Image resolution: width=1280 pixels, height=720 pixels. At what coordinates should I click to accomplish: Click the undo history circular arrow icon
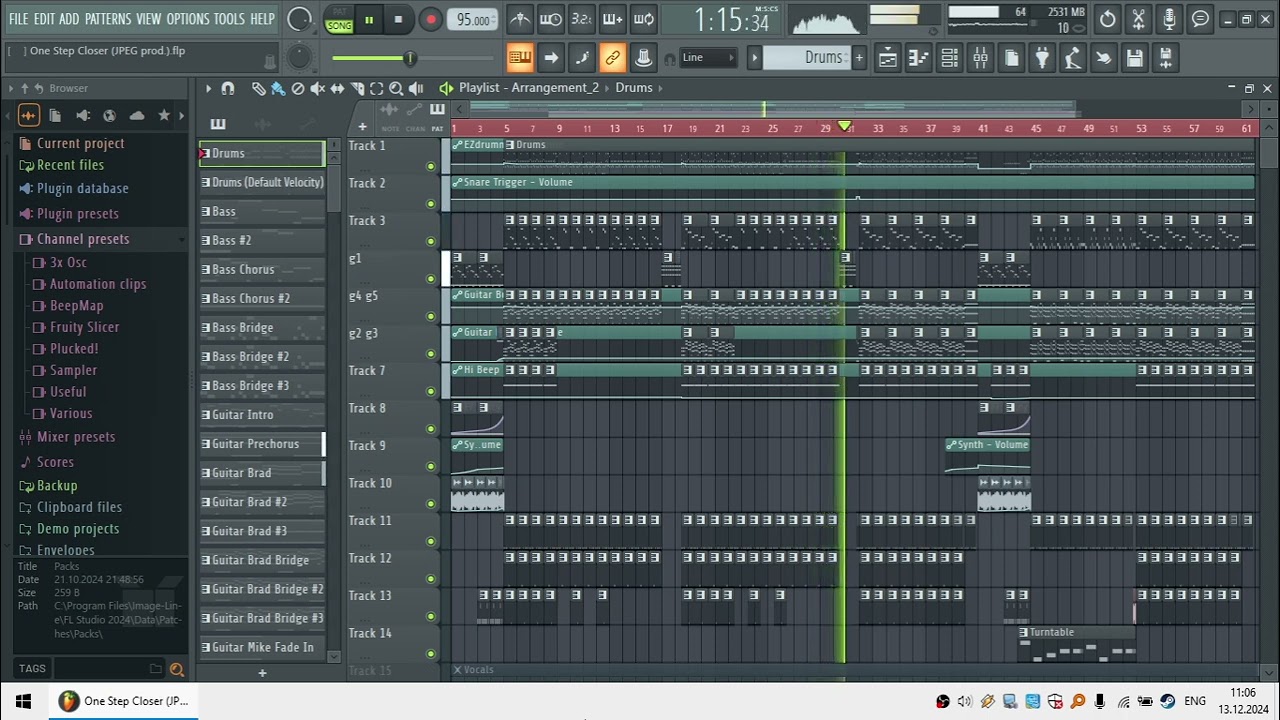tap(1107, 19)
